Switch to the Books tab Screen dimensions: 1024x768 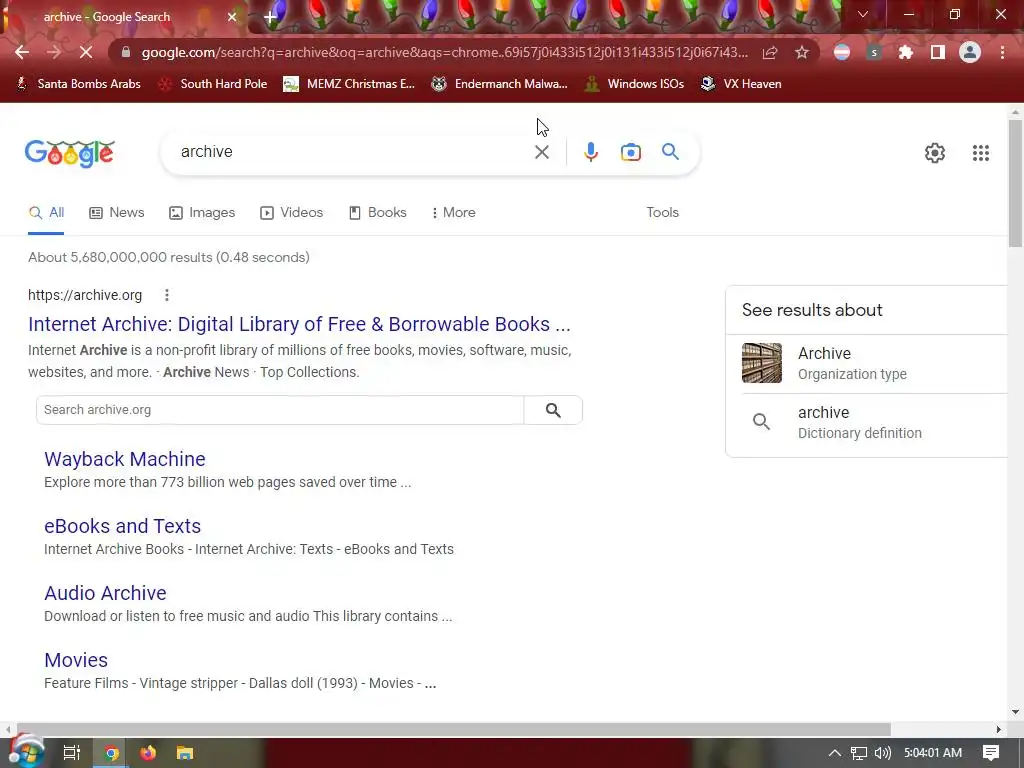[x=378, y=212]
